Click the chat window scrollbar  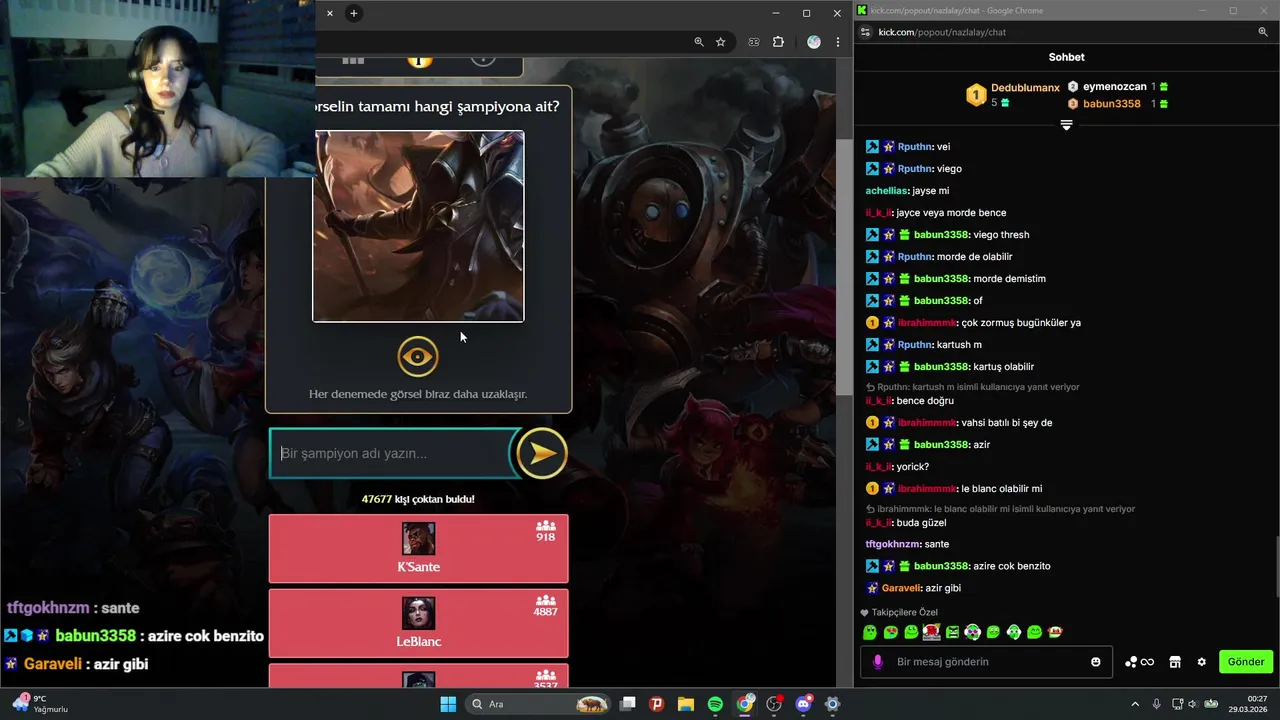(1276, 565)
